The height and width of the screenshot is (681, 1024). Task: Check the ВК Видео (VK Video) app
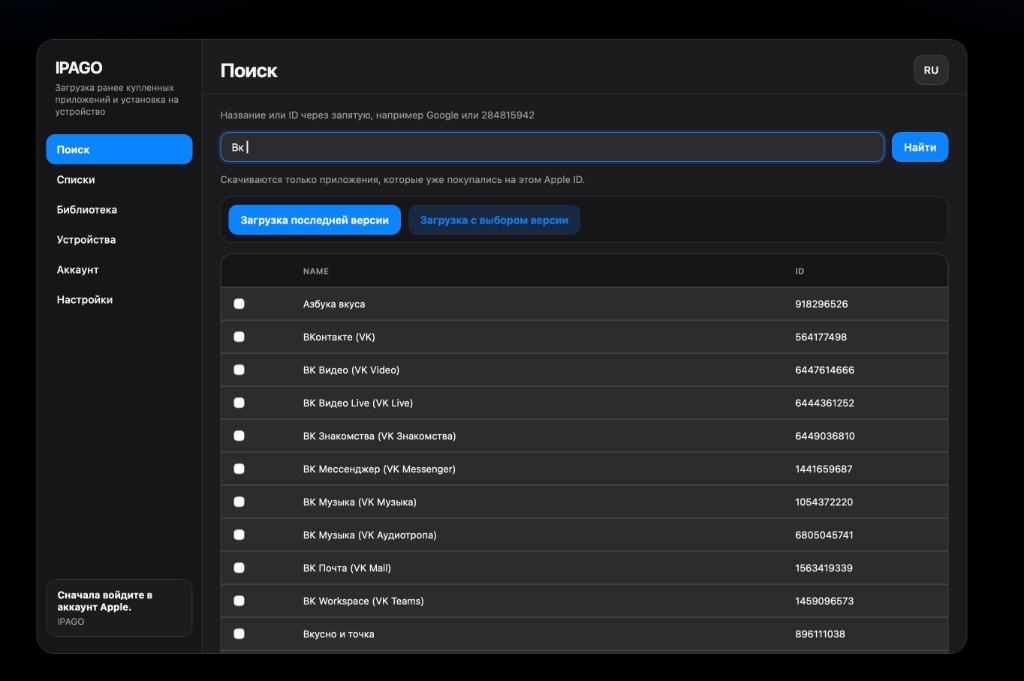(x=239, y=370)
